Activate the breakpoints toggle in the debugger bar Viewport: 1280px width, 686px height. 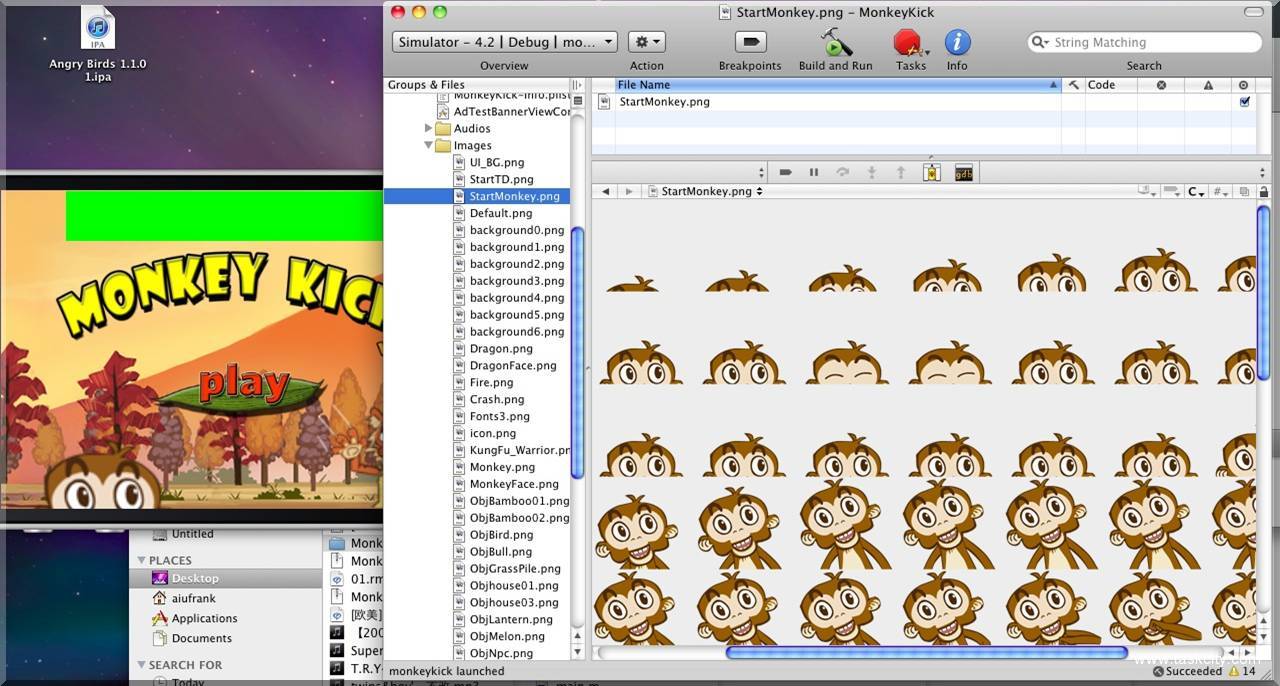(785, 172)
